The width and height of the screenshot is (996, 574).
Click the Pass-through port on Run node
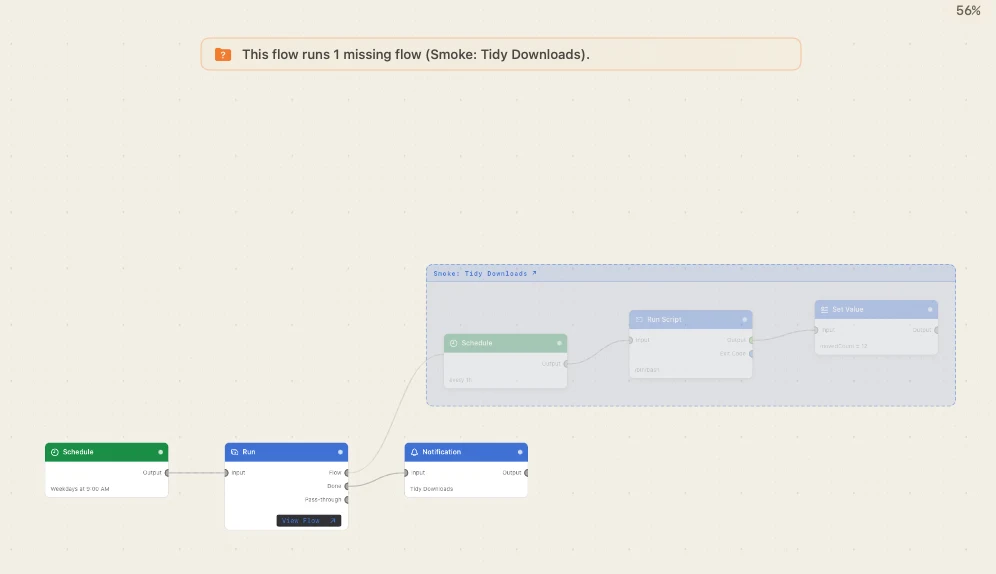coord(347,500)
